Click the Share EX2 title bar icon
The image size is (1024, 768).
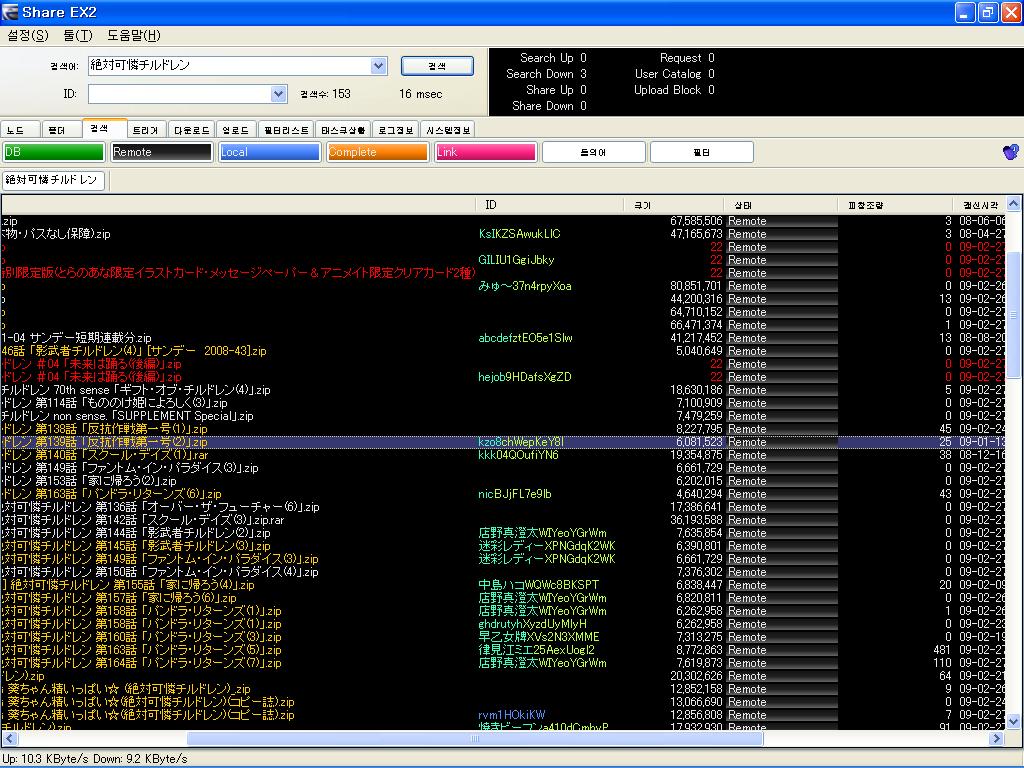click(10, 12)
